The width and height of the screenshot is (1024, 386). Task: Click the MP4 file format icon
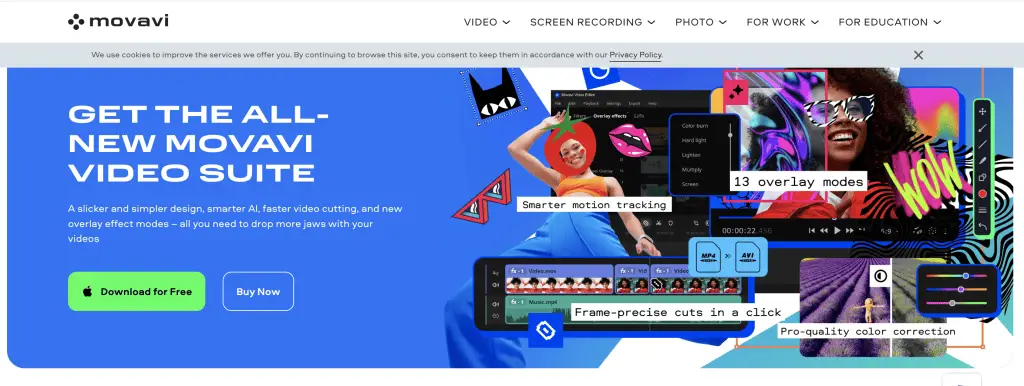[x=708, y=257]
